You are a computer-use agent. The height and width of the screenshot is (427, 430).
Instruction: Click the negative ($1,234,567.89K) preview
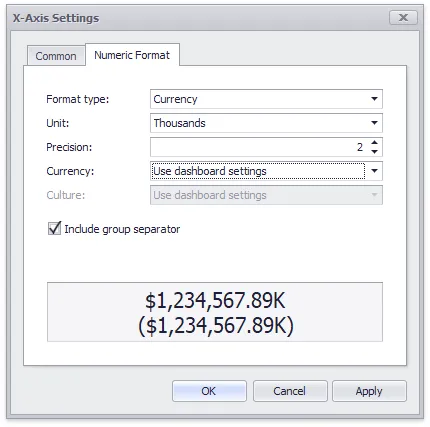[x=216, y=325]
